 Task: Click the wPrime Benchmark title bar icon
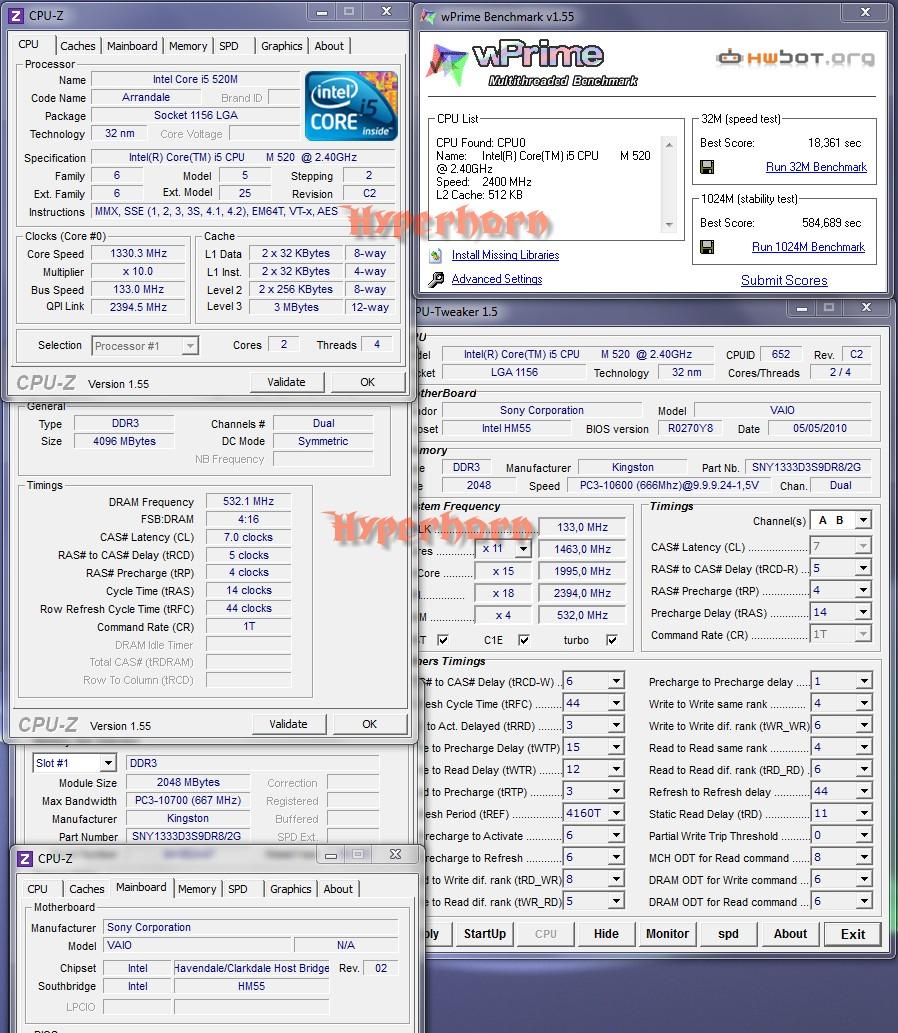click(x=429, y=16)
